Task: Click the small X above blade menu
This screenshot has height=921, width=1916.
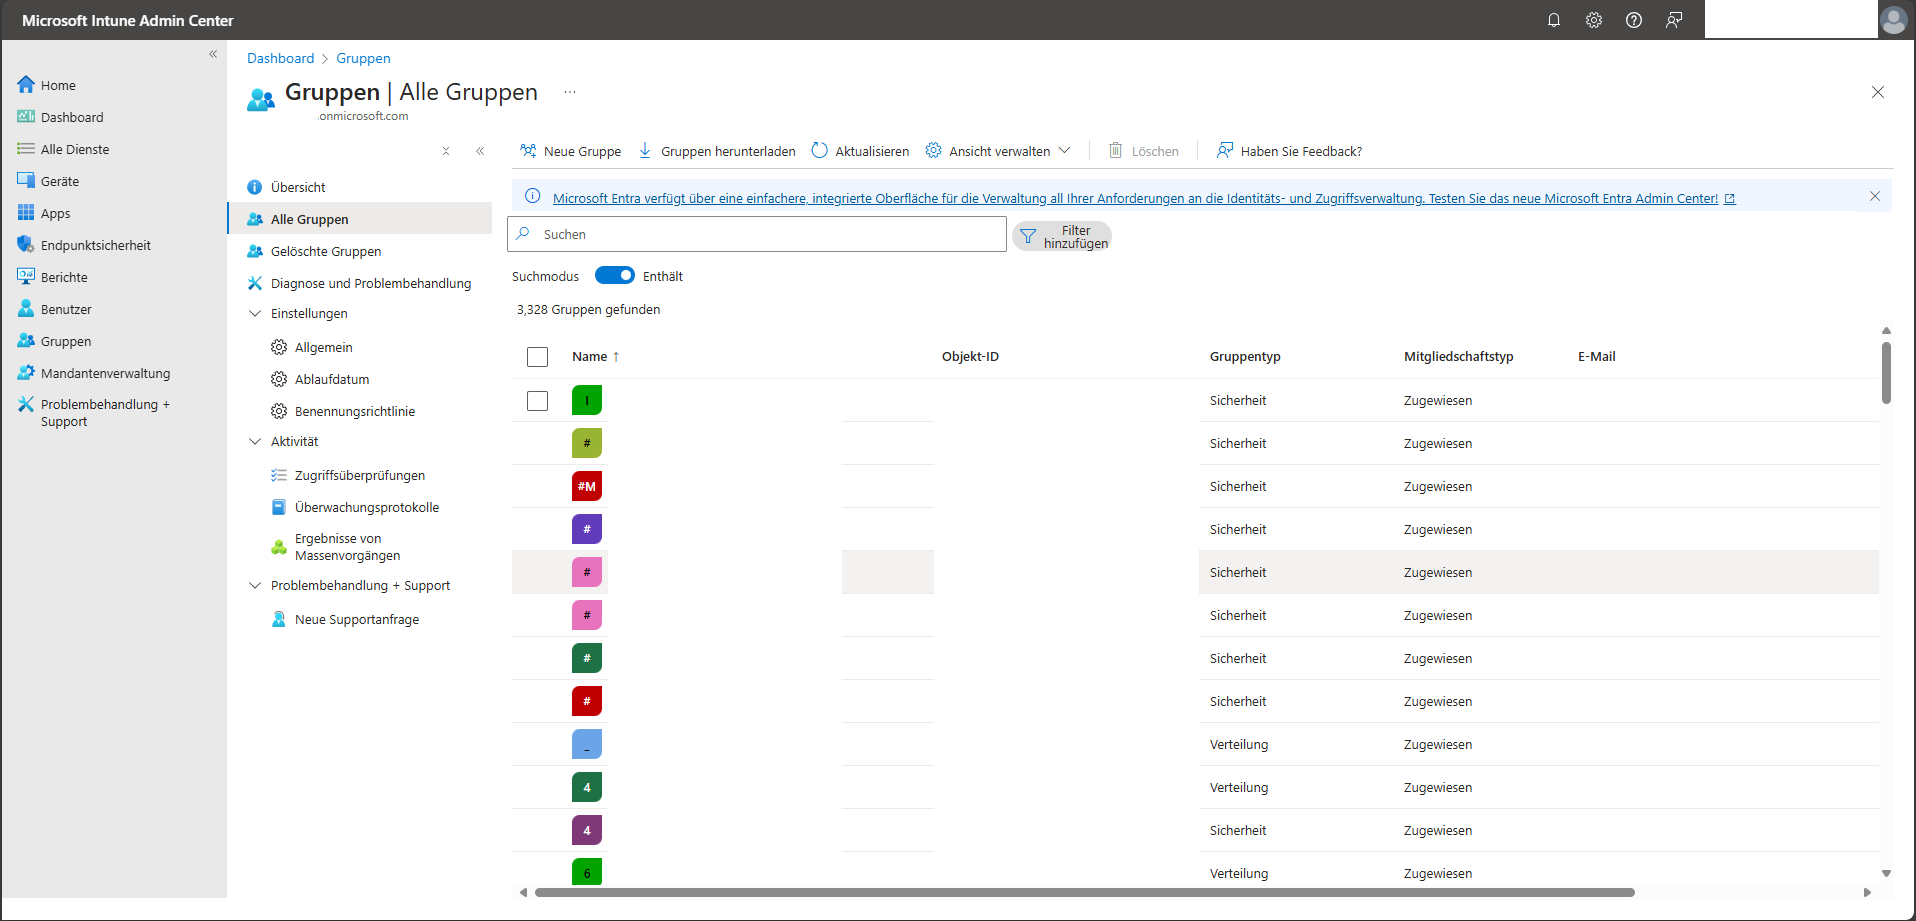Action: coord(446,151)
